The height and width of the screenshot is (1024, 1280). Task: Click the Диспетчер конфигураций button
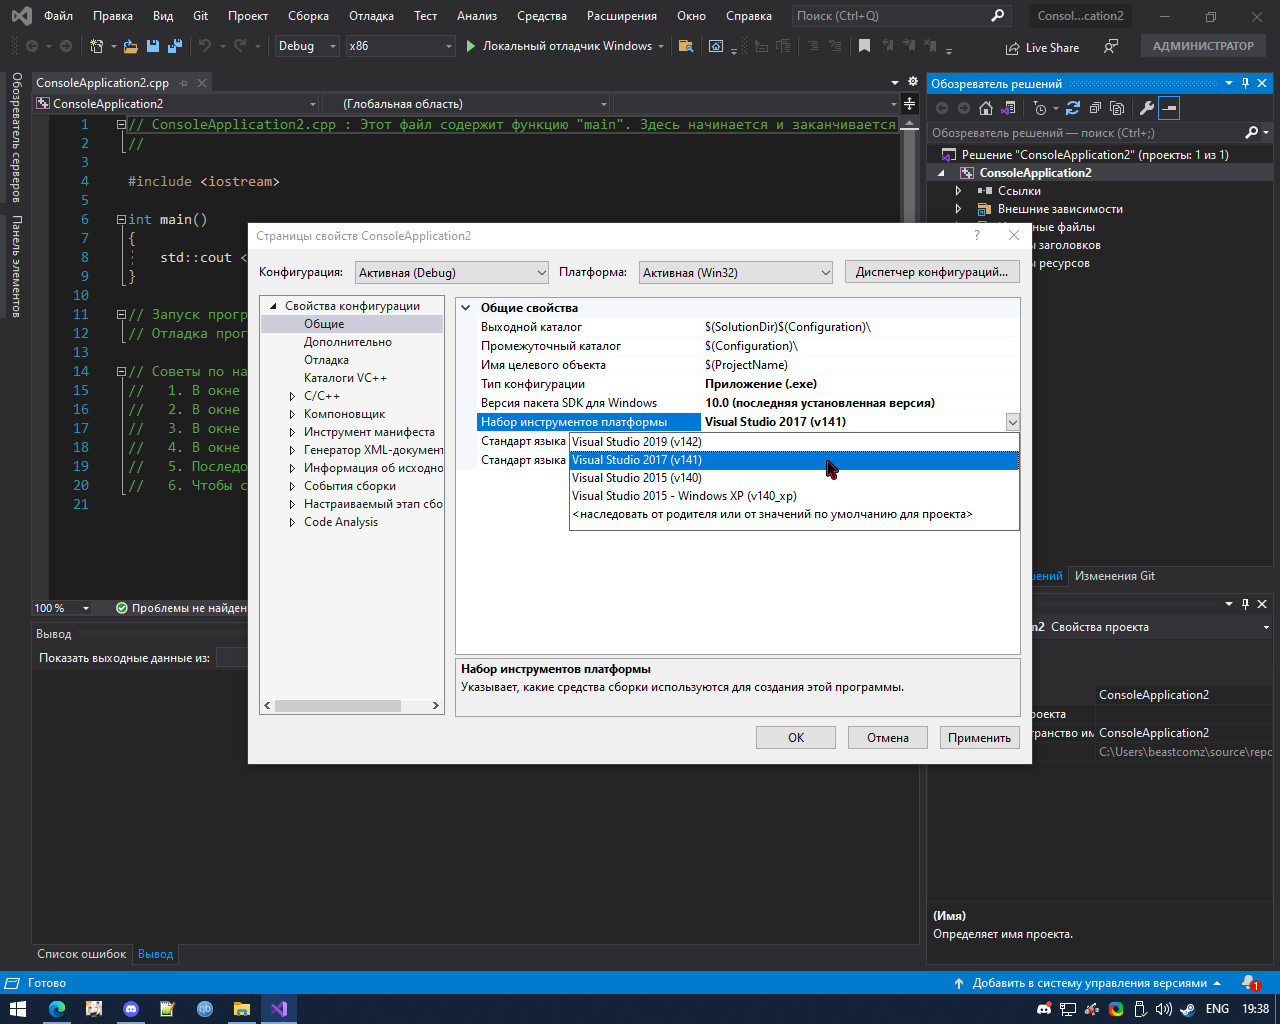(x=932, y=272)
